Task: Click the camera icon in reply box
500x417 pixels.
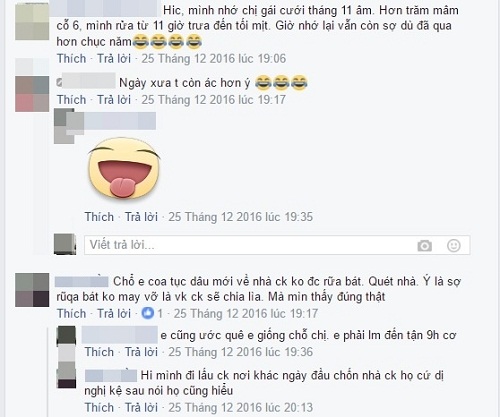Action: tap(424, 246)
